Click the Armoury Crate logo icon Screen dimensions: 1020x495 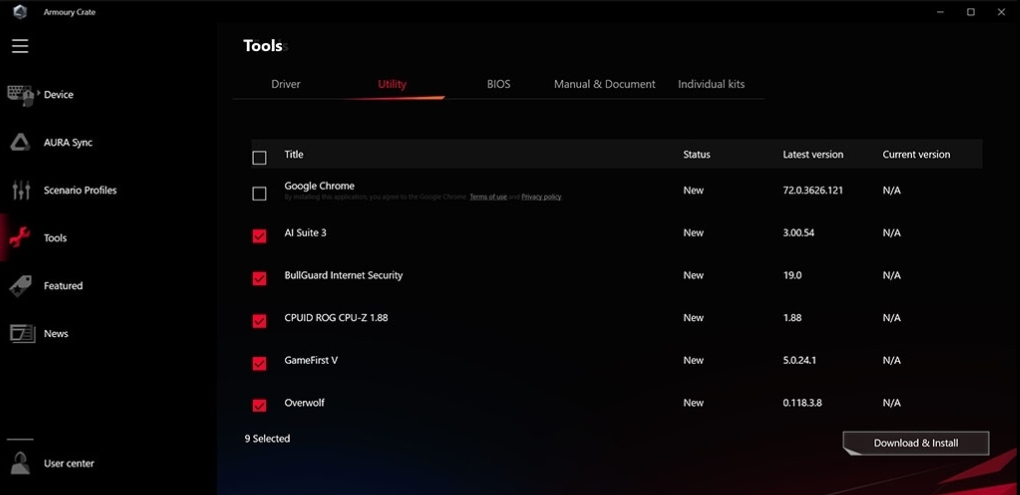[20, 12]
